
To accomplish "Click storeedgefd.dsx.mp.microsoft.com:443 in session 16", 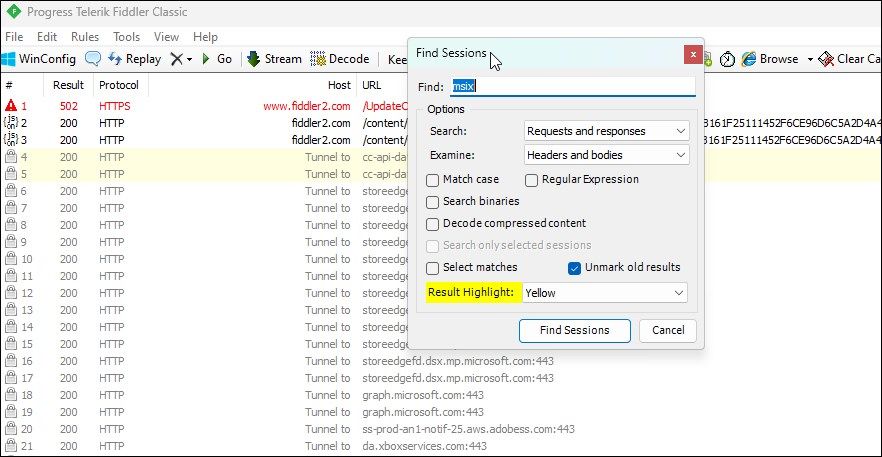I will (x=458, y=361).
